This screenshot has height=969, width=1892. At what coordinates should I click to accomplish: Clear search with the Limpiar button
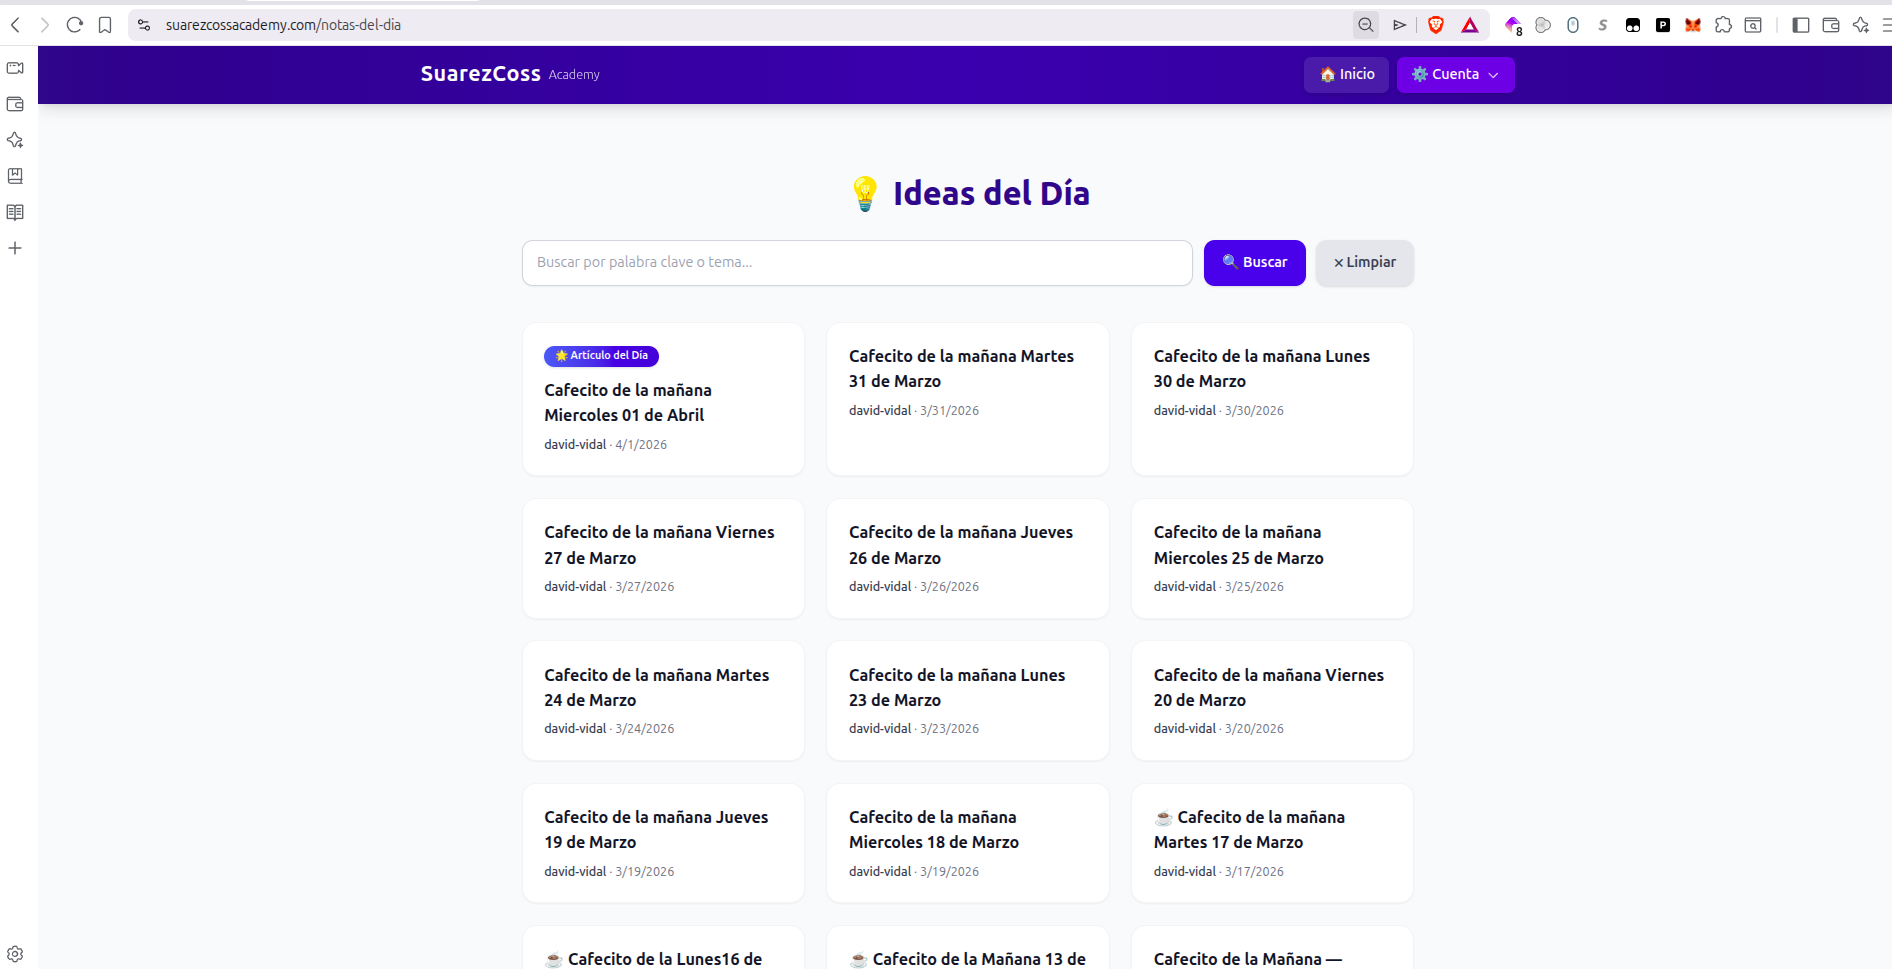tap(1364, 263)
